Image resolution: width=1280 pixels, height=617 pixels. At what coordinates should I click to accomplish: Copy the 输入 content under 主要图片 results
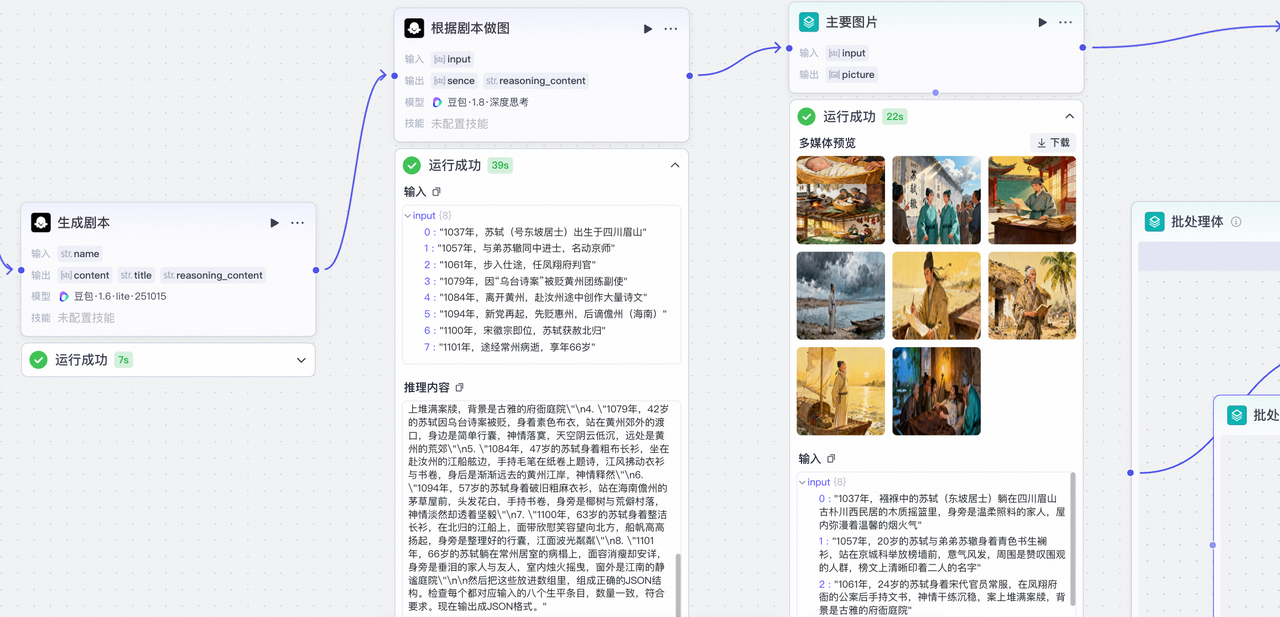(x=831, y=459)
